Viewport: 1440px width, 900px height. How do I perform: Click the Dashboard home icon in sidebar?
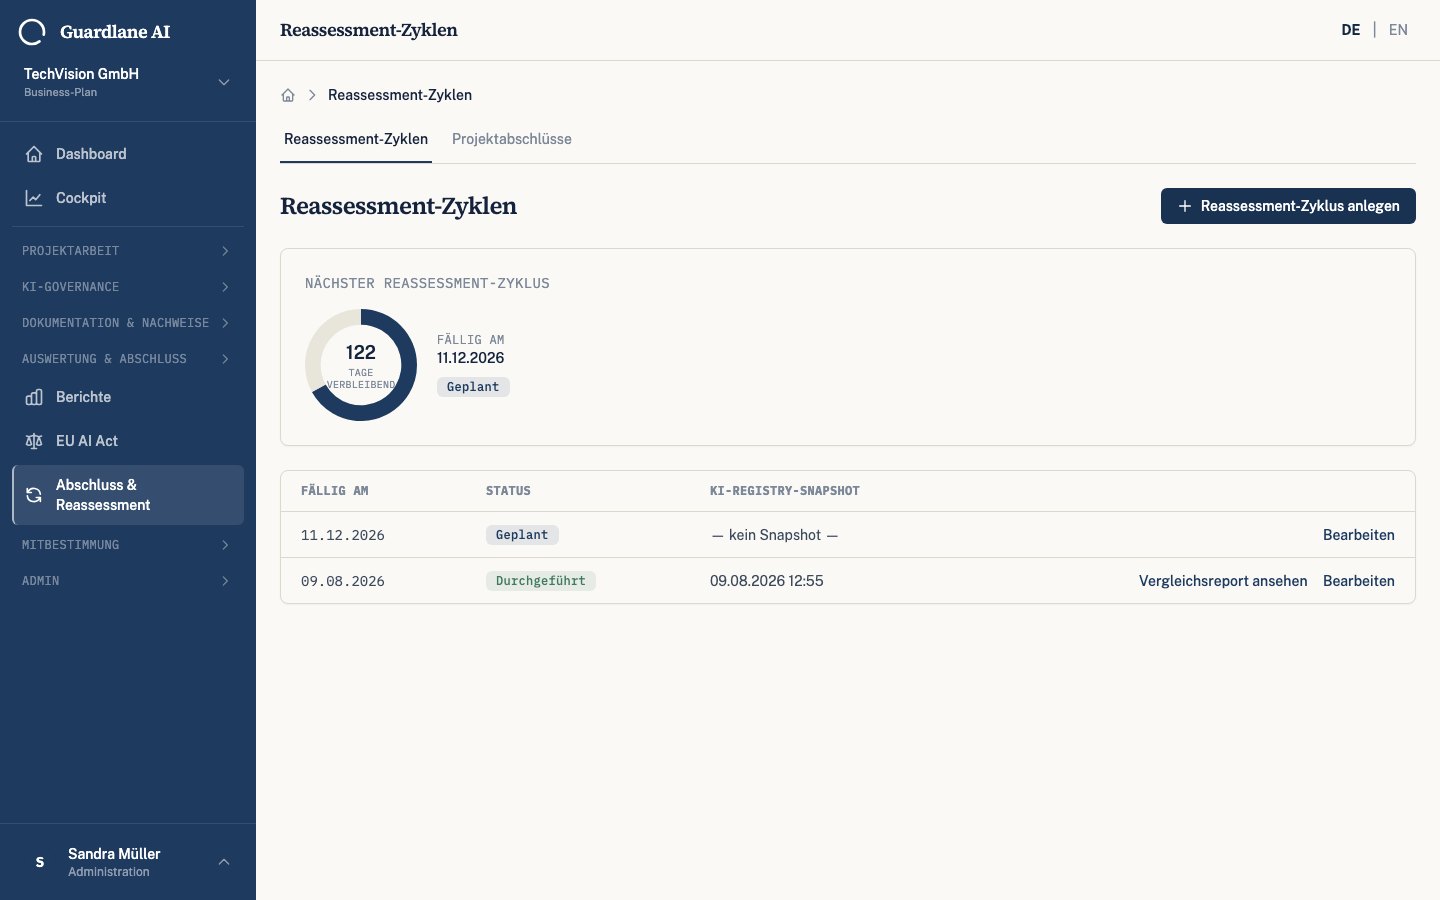(34, 154)
